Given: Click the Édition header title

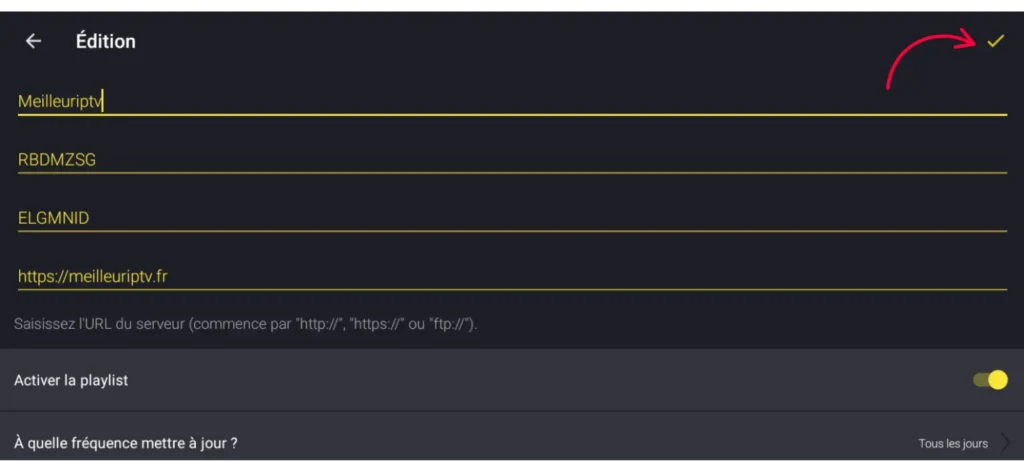Looking at the screenshot, I should [x=105, y=41].
